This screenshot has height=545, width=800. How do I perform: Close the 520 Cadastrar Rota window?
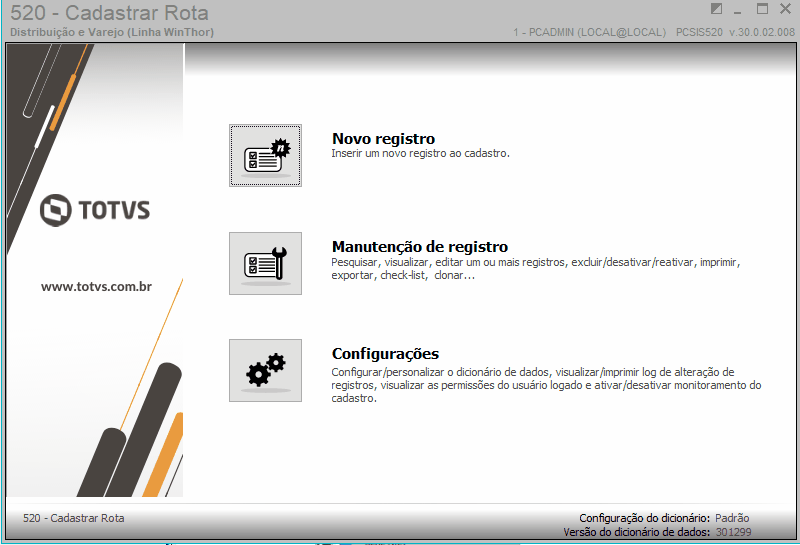click(x=786, y=9)
